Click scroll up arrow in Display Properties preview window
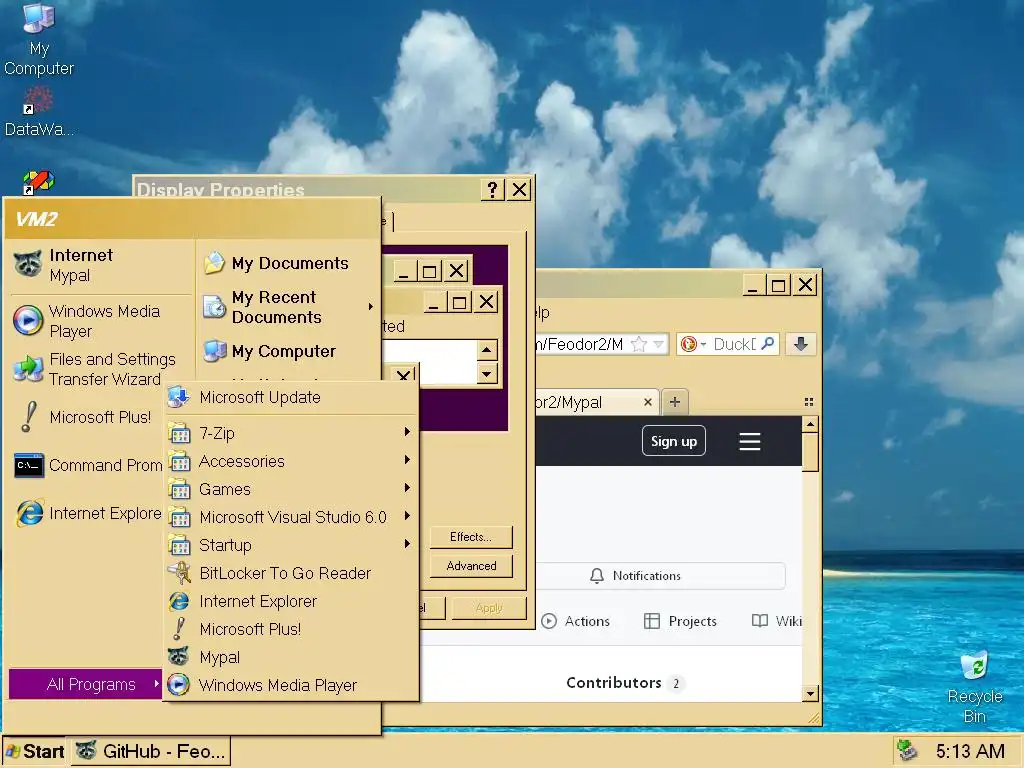Viewport: 1024px width, 768px height. 487,350
